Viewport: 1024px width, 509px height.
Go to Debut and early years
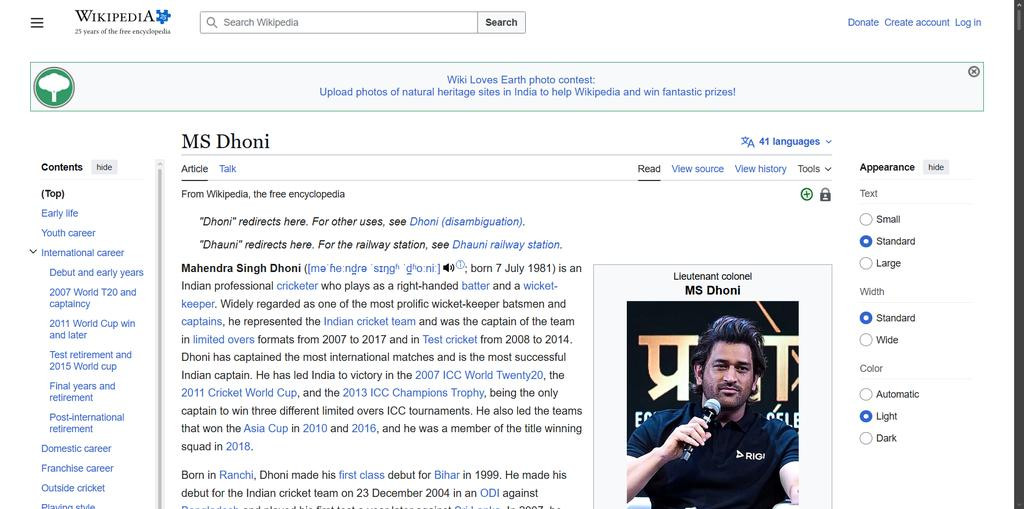pyautogui.click(x=97, y=272)
